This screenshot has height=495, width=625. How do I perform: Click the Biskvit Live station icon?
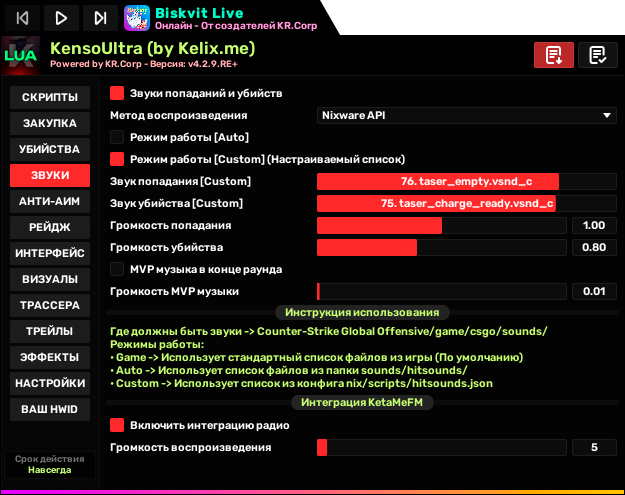click(x=138, y=17)
